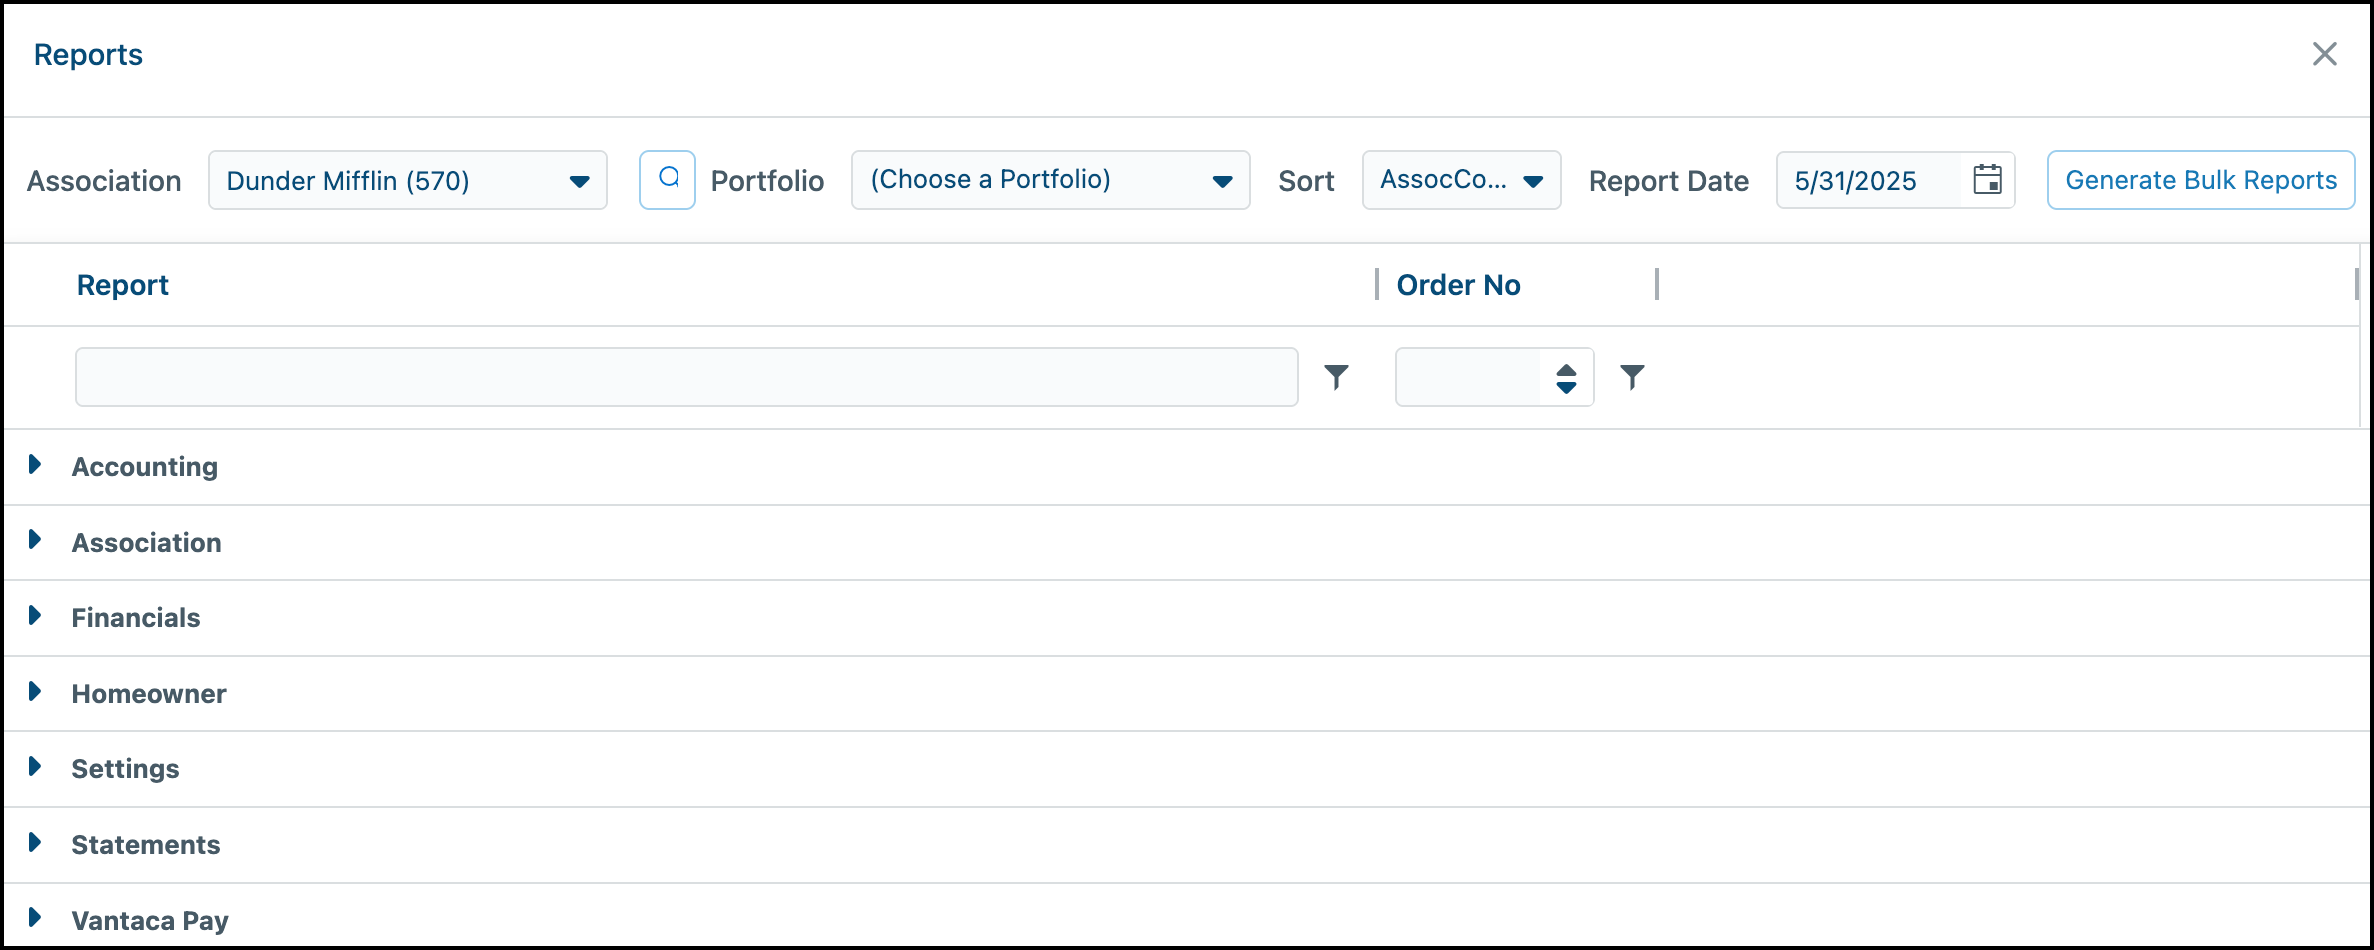The width and height of the screenshot is (2374, 950).
Task: Expand the Association report group
Action: click(x=35, y=540)
